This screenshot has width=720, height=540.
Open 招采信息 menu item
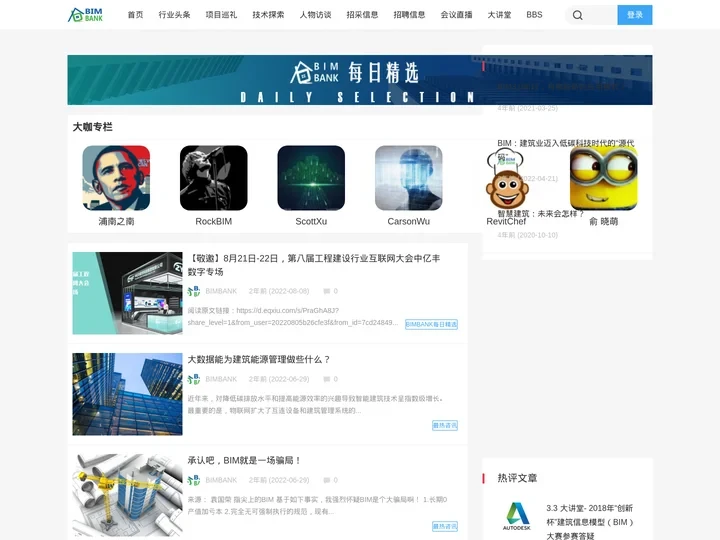pos(362,15)
